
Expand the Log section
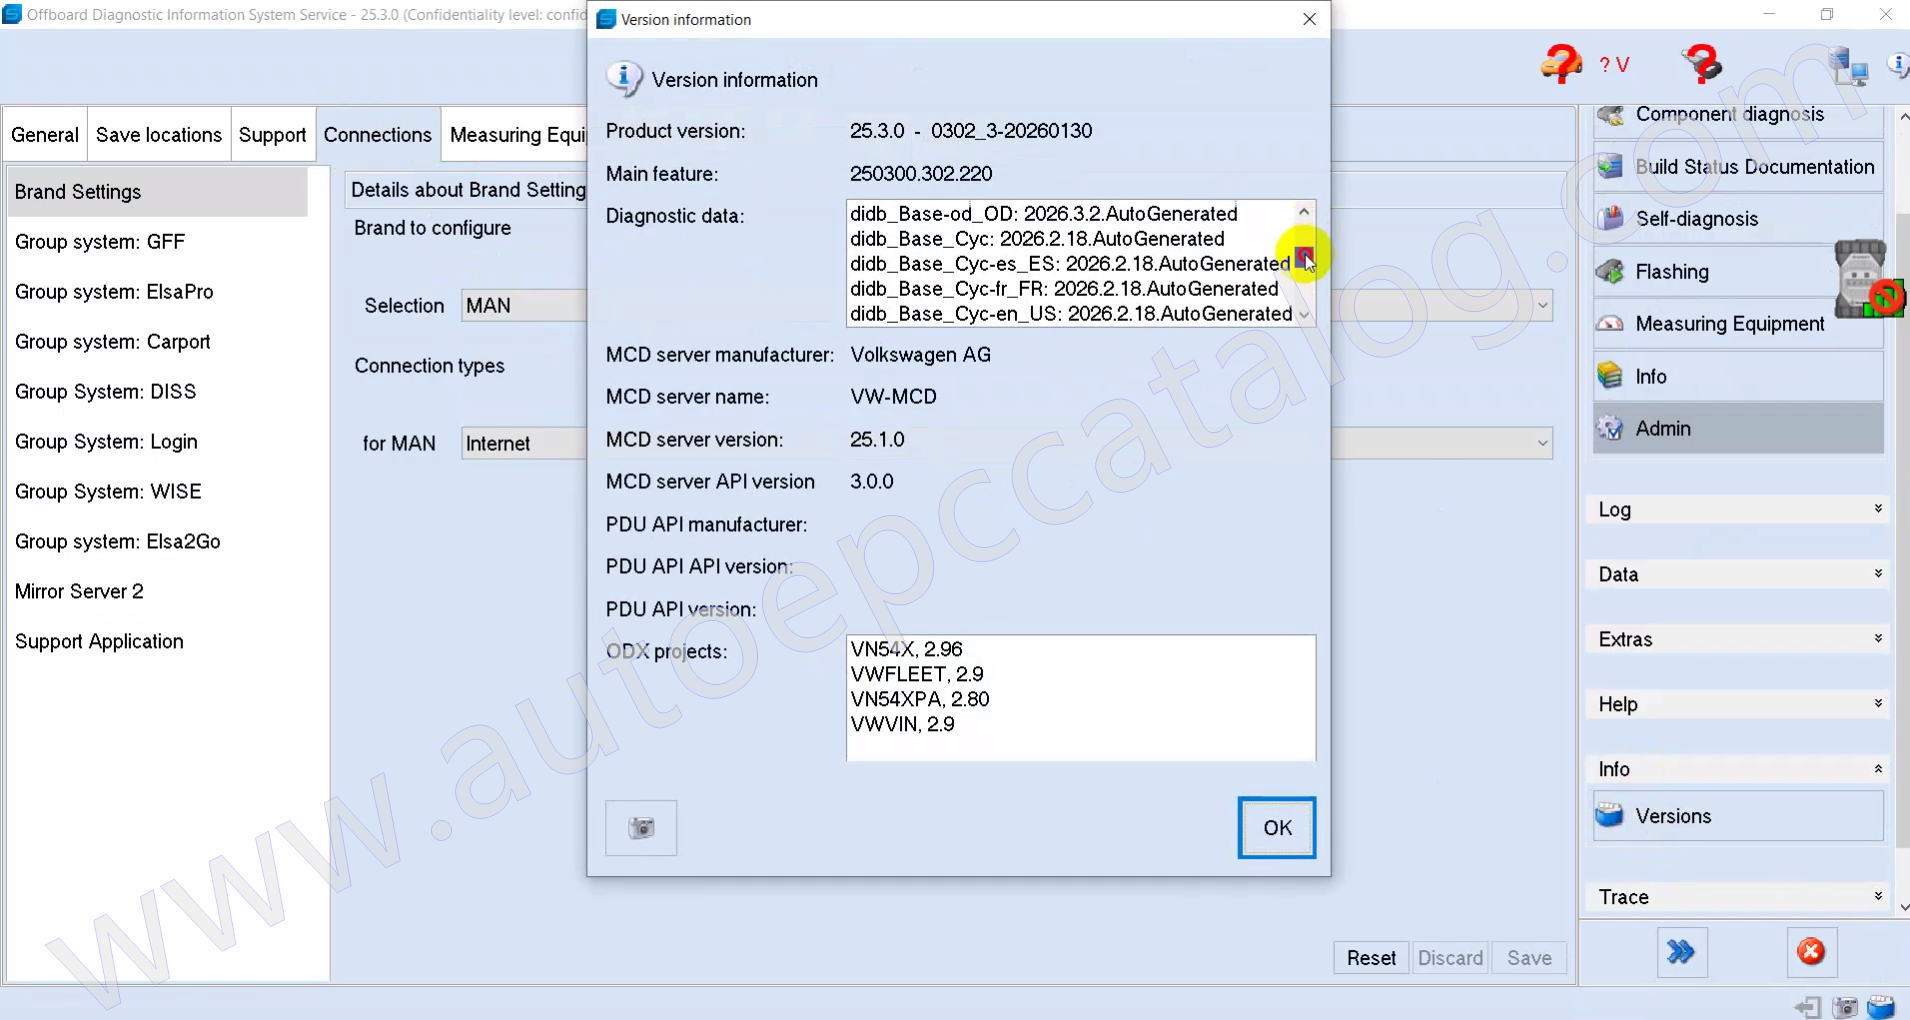point(1737,510)
